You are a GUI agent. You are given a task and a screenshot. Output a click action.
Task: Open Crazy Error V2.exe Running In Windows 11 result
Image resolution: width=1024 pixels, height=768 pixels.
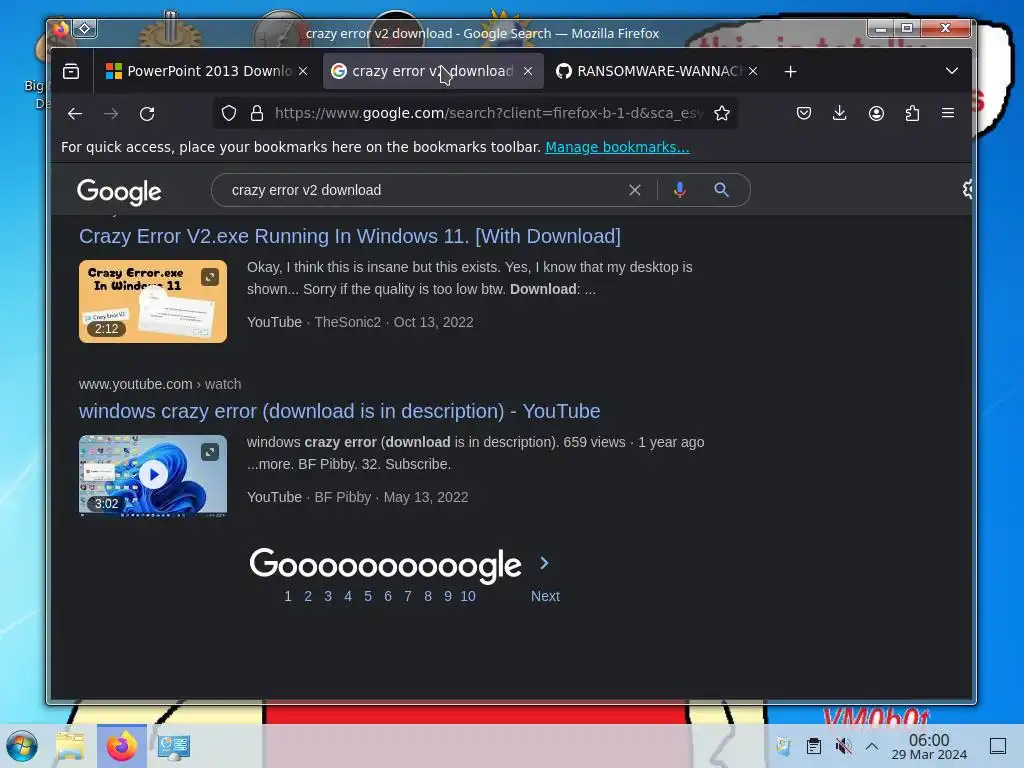tap(350, 236)
